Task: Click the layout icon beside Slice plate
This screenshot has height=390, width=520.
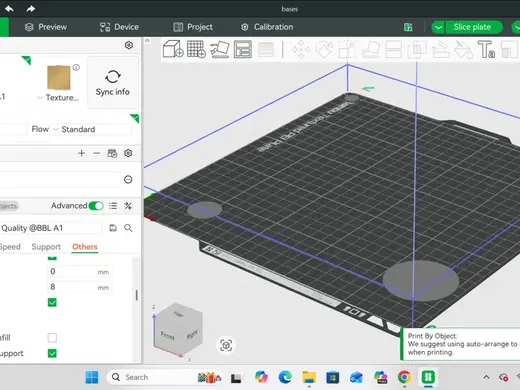Action: point(408,27)
